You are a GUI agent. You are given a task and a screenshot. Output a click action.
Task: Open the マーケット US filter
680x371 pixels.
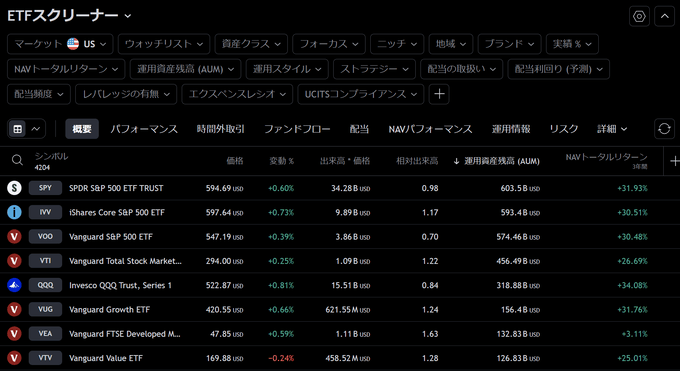click(x=60, y=44)
